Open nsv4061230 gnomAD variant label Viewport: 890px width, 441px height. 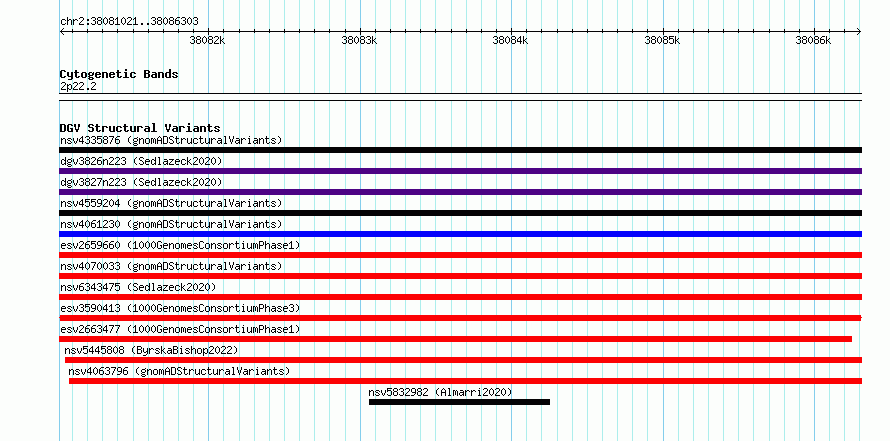(x=171, y=224)
